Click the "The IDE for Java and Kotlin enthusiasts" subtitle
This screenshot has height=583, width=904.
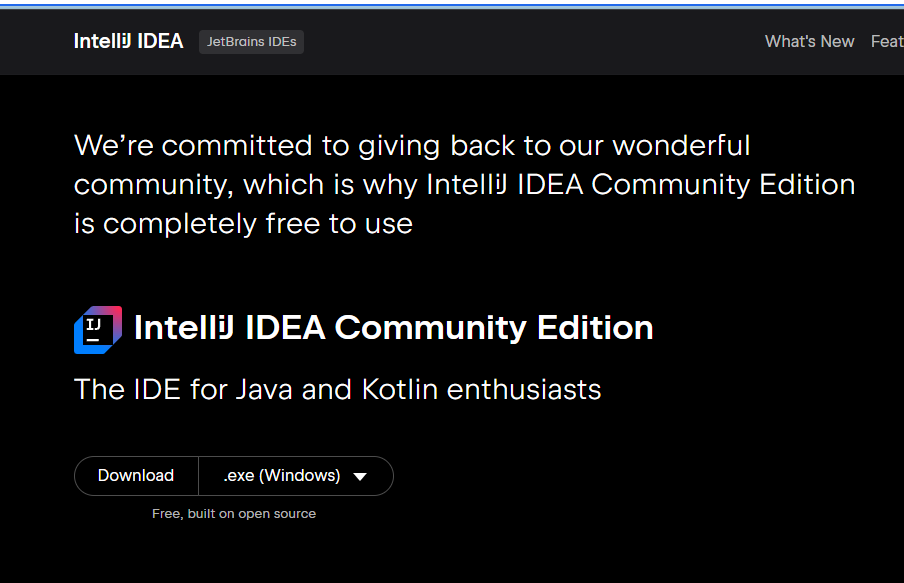pos(337,389)
